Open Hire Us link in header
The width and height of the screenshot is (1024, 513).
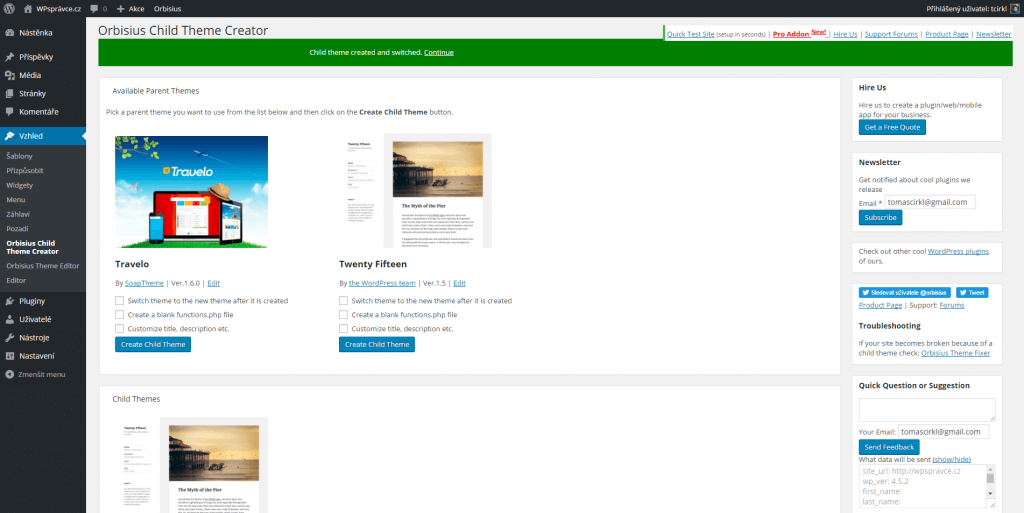845,34
